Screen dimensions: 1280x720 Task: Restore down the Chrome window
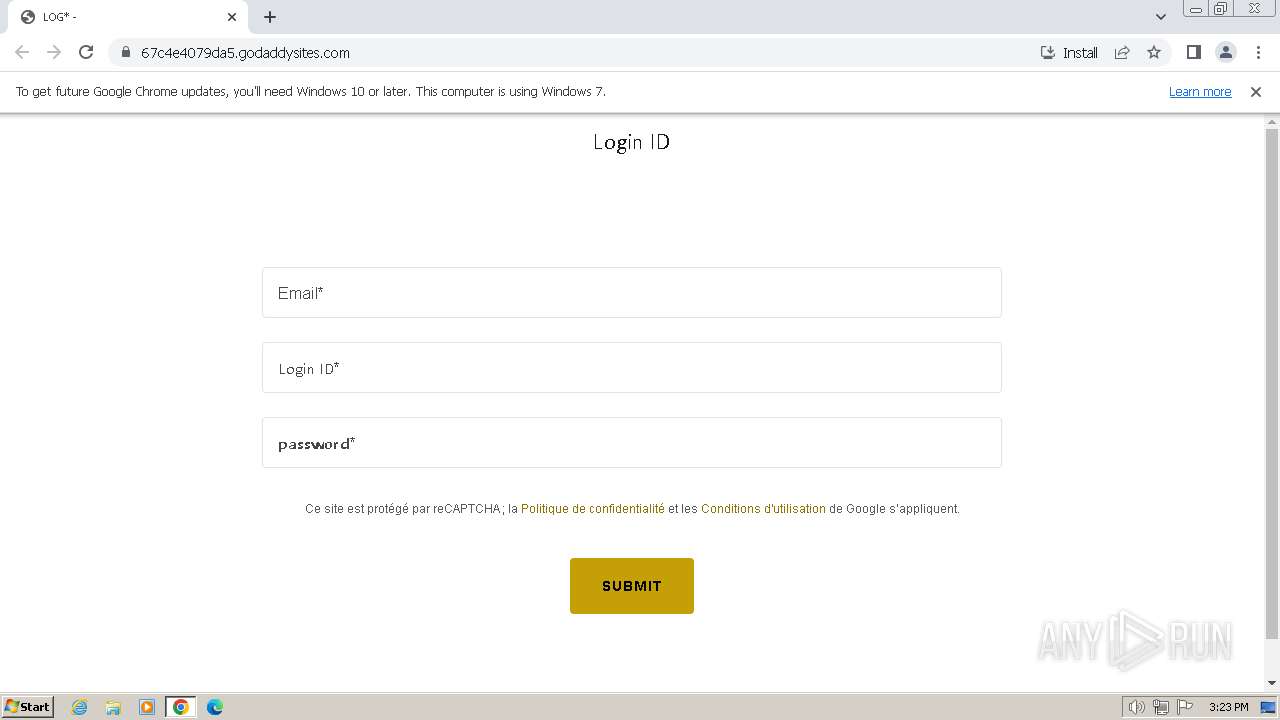point(1221,9)
